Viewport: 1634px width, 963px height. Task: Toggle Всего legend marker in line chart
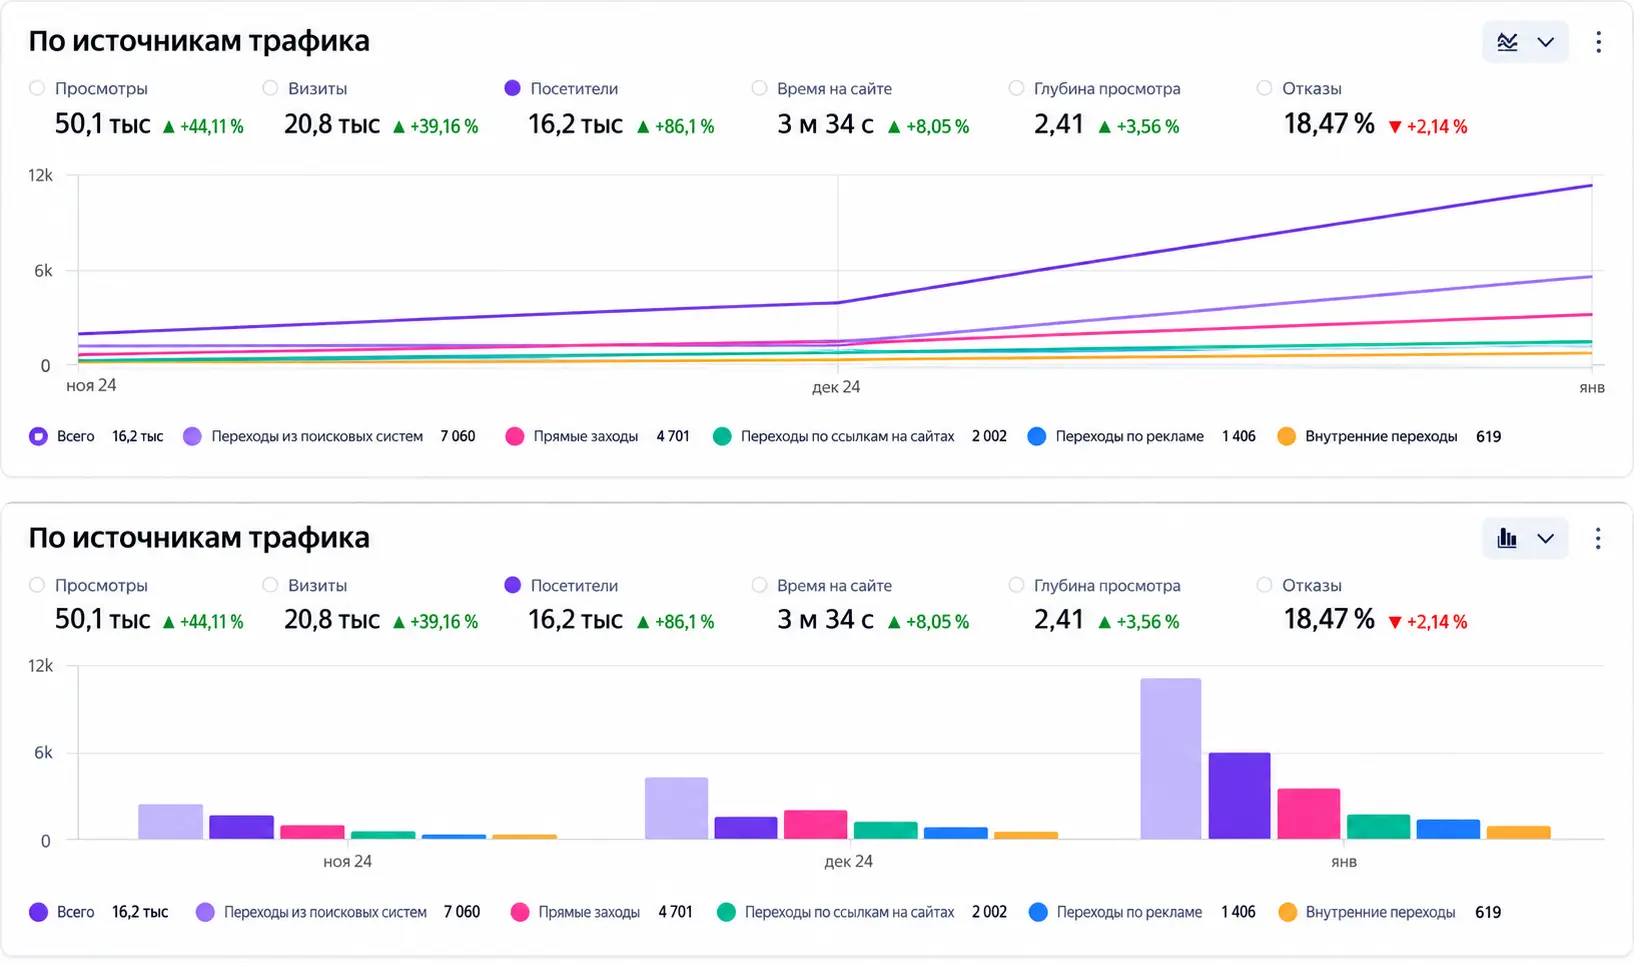[x=38, y=436]
